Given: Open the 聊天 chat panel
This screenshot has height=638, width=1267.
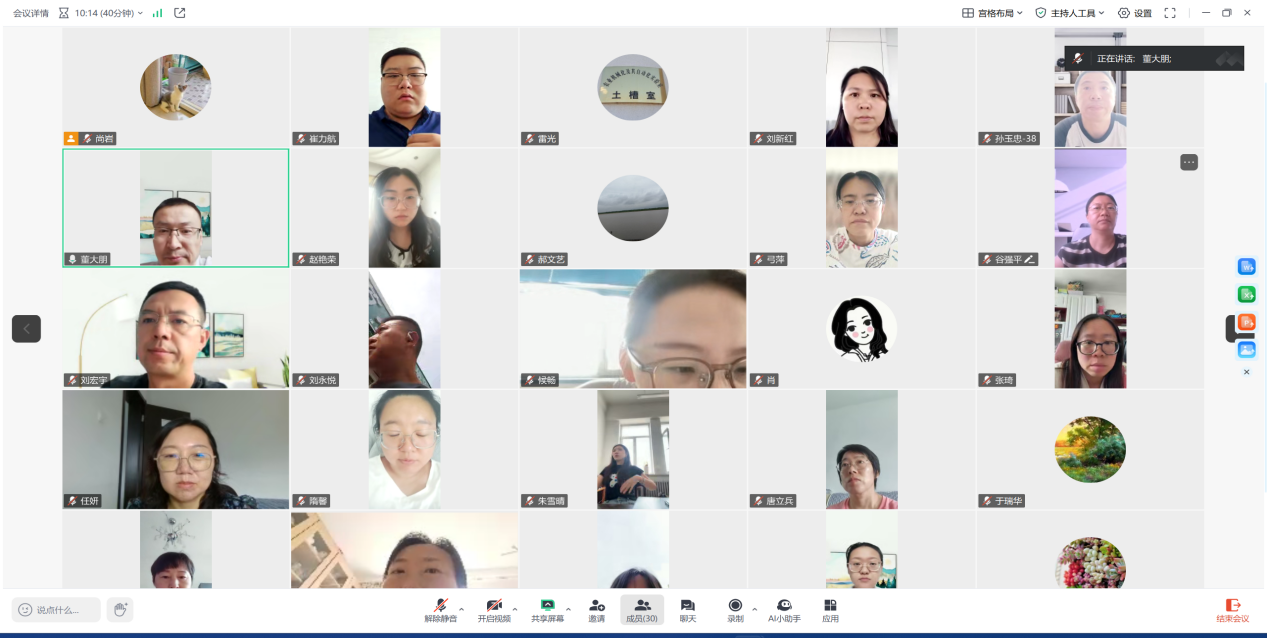Looking at the screenshot, I should pyautogui.click(x=688, y=610).
